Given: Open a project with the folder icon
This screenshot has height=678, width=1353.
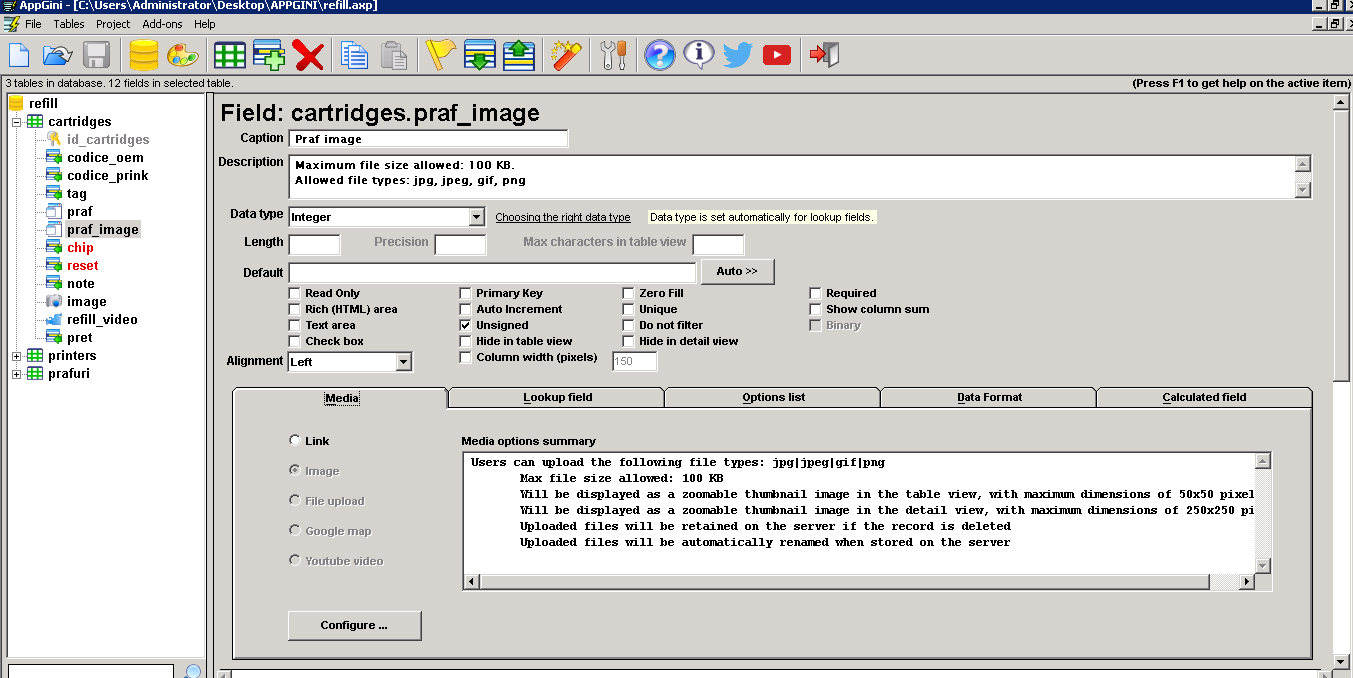Looking at the screenshot, I should click(x=58, y=54).
